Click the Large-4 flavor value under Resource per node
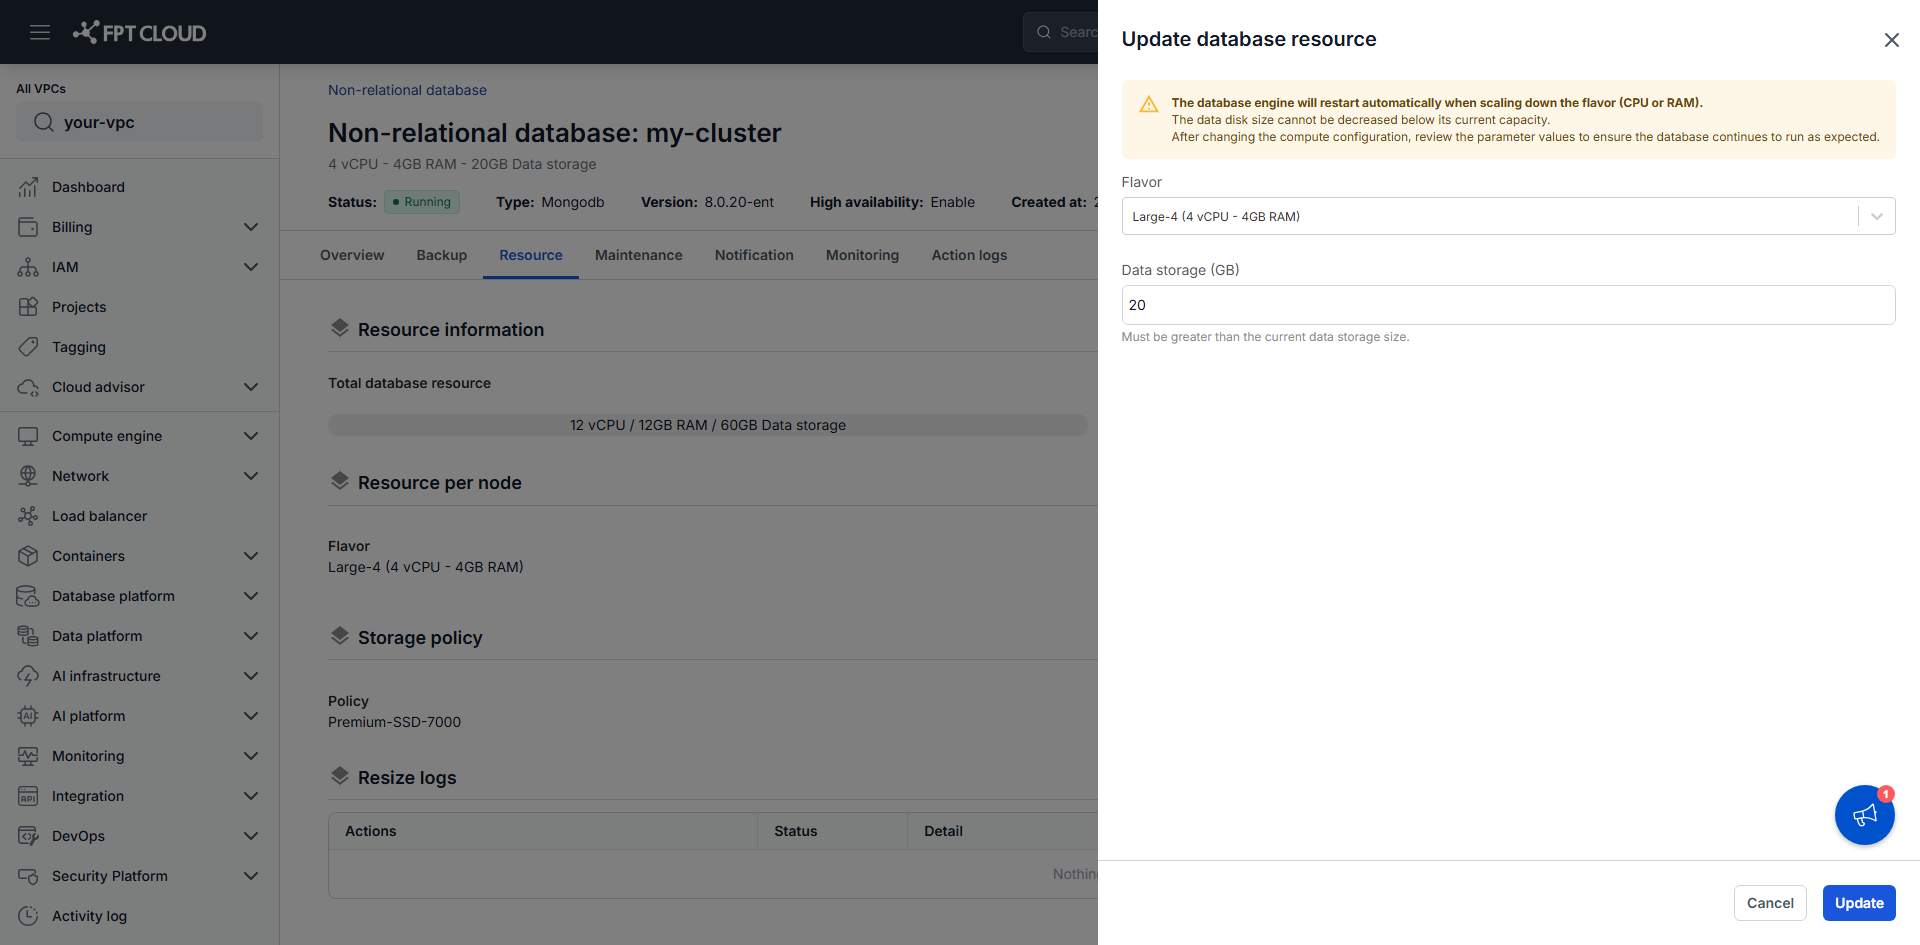 pyautogui.click(x=426, y=567)
